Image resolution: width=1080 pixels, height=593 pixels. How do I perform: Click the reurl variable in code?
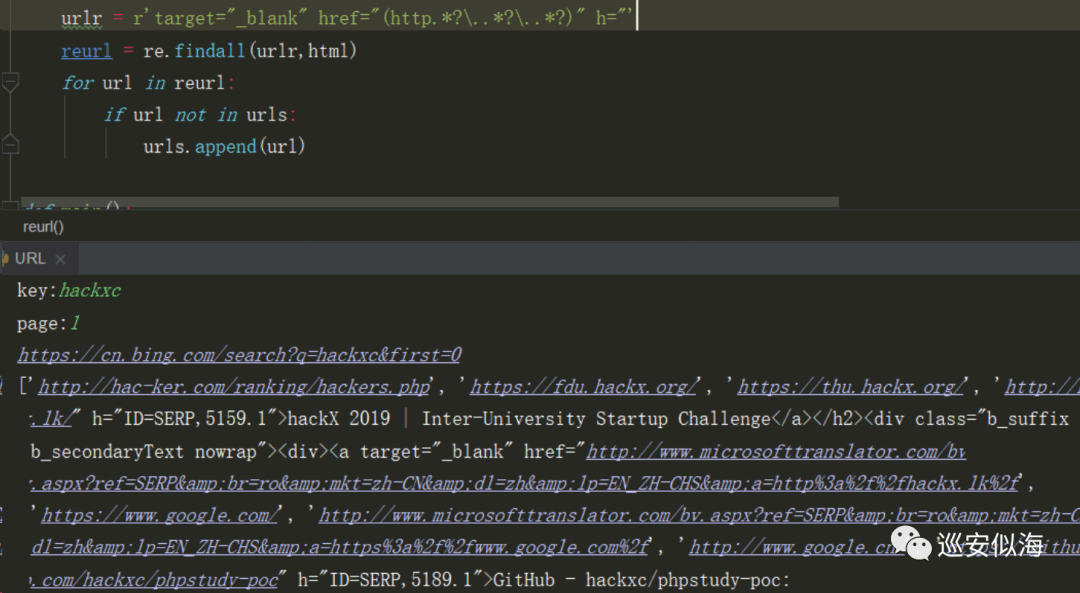point(86,51)
